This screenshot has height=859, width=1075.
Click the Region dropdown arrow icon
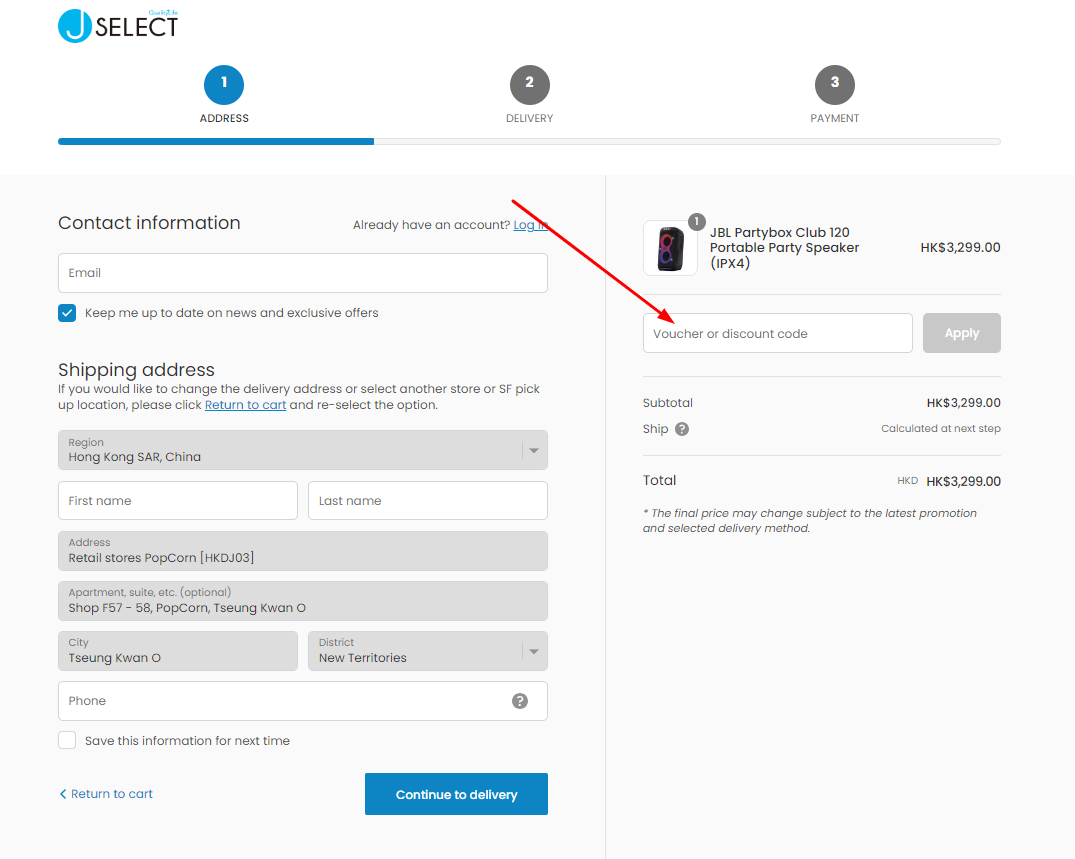click(533, 450)
